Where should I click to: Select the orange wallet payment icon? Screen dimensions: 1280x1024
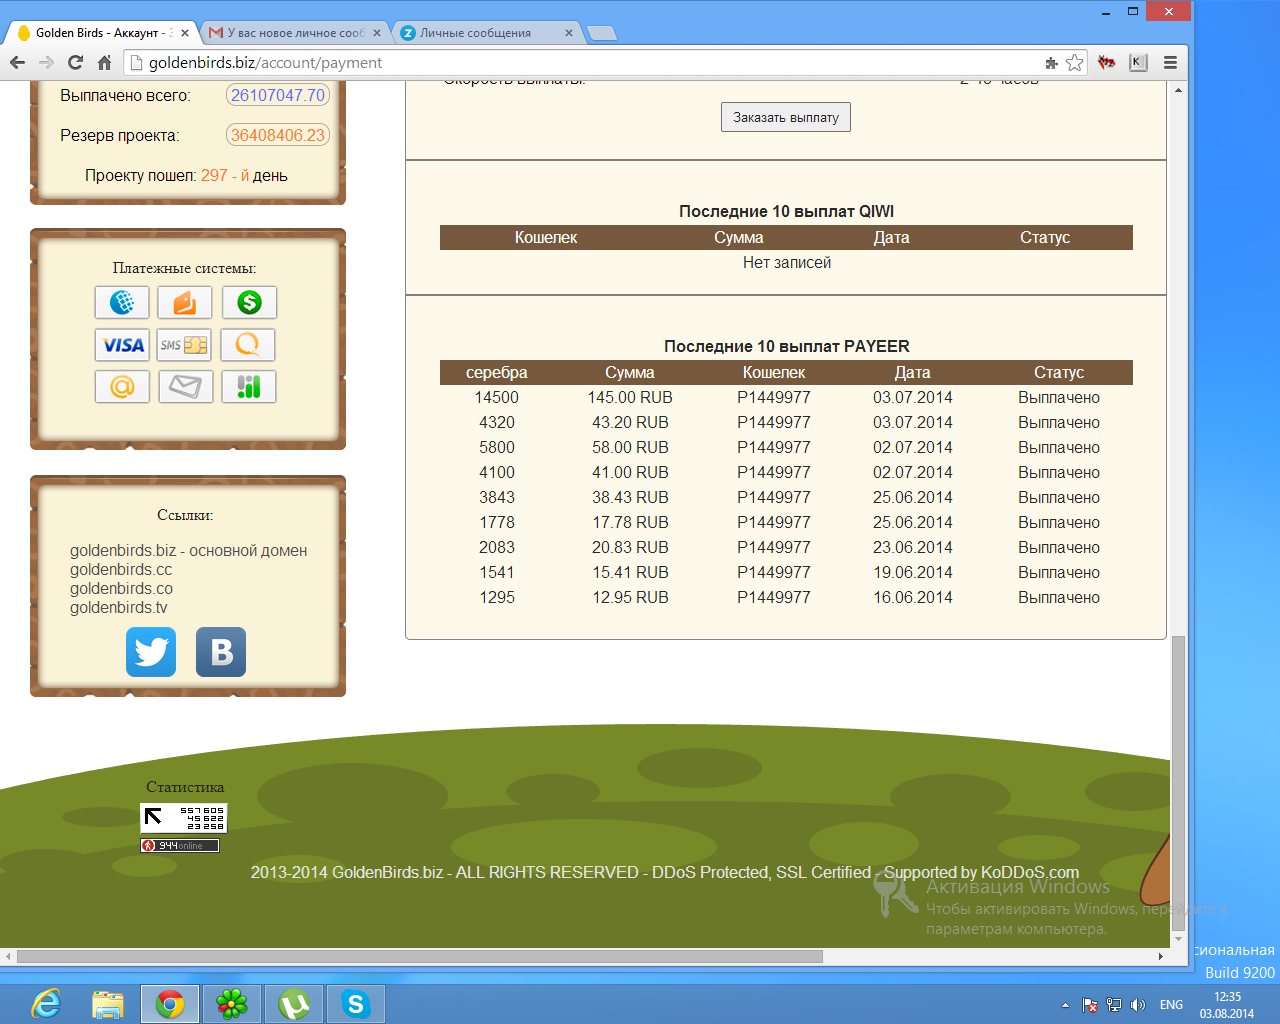pyautogui.click(x=185, y=302)
